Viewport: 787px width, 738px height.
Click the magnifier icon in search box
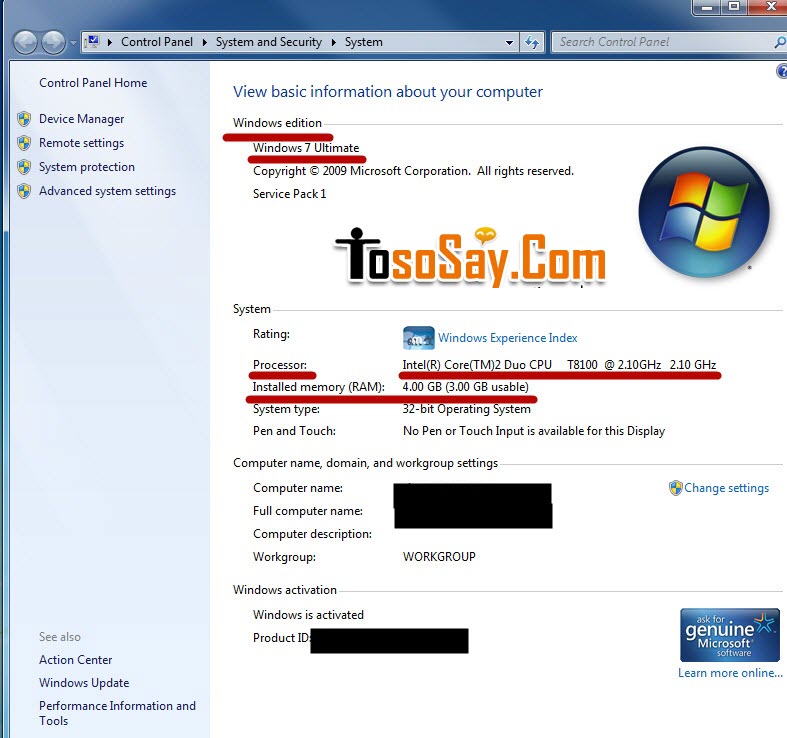(779, 42)
